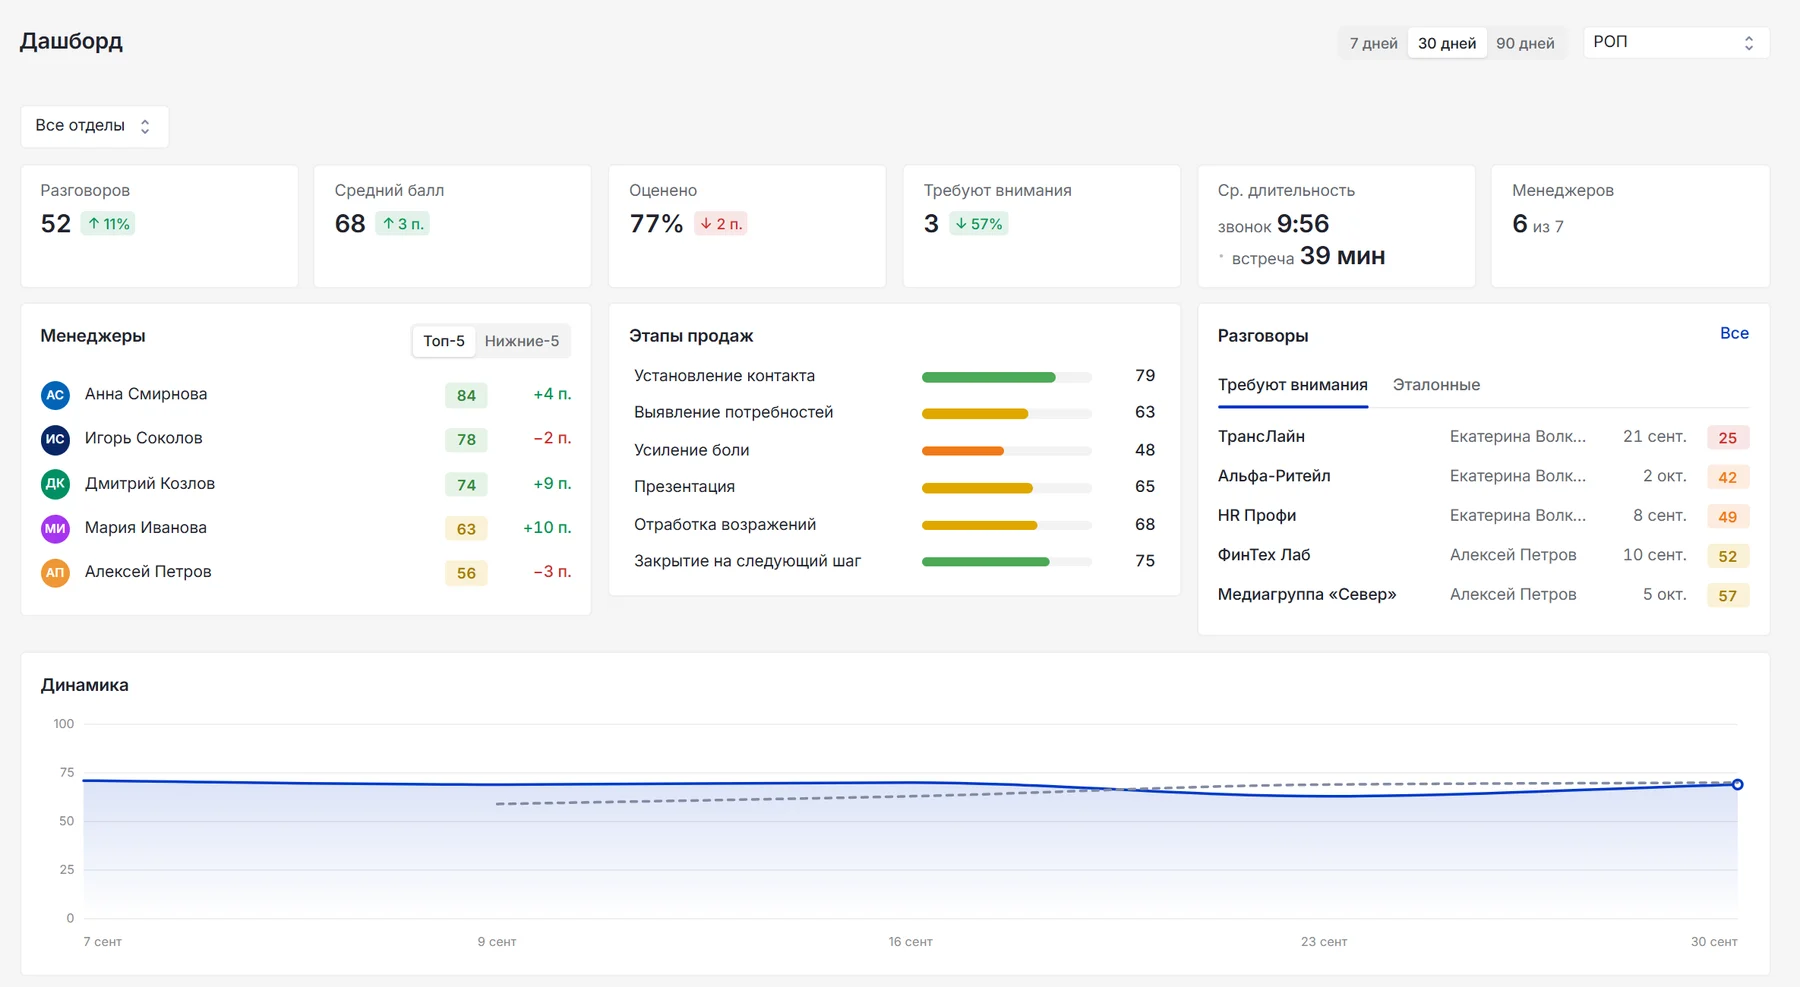Click the score badge 57 for Медиагруппа «Север»
The image size is (1800, 987).
(1728, 596)
